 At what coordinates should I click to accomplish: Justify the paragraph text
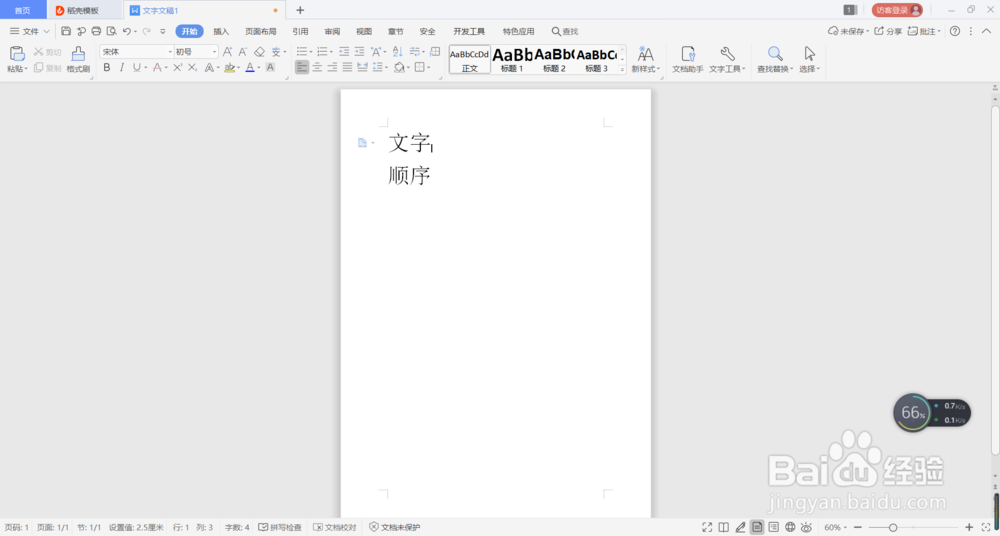(x=348, y=67)
